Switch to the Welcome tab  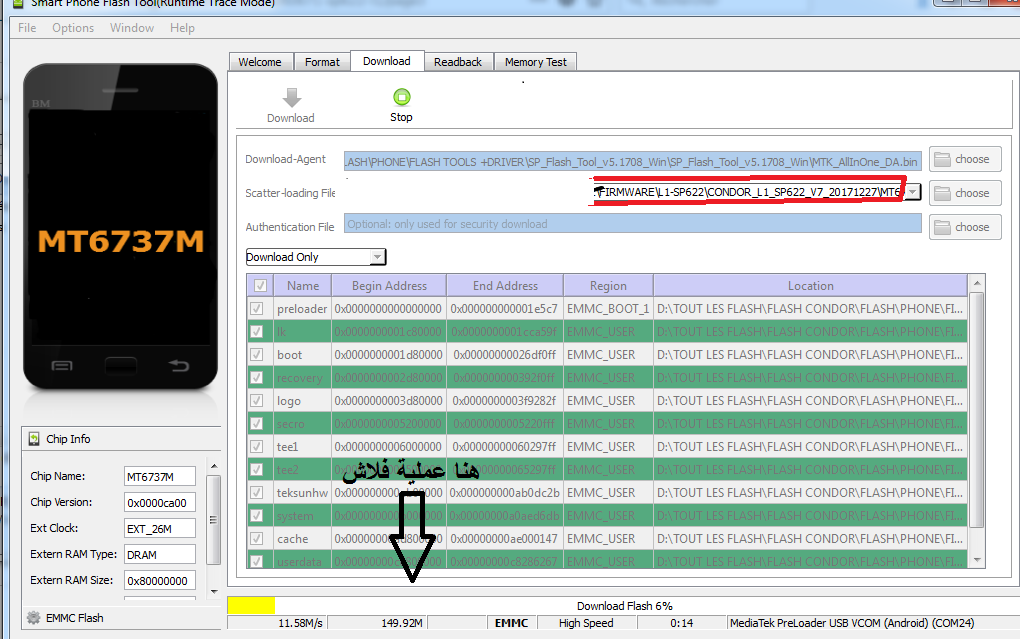(260, 62)
